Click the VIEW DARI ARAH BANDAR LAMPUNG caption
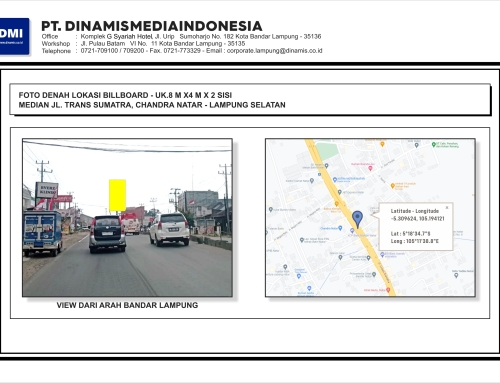 [x=127, y=305]
